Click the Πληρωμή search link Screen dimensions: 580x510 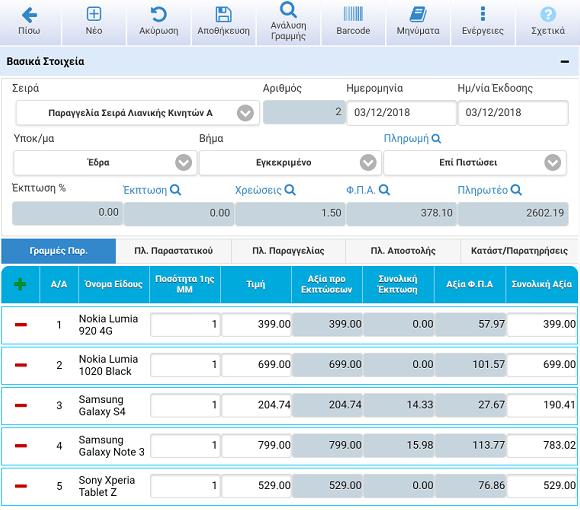point(412,138)
